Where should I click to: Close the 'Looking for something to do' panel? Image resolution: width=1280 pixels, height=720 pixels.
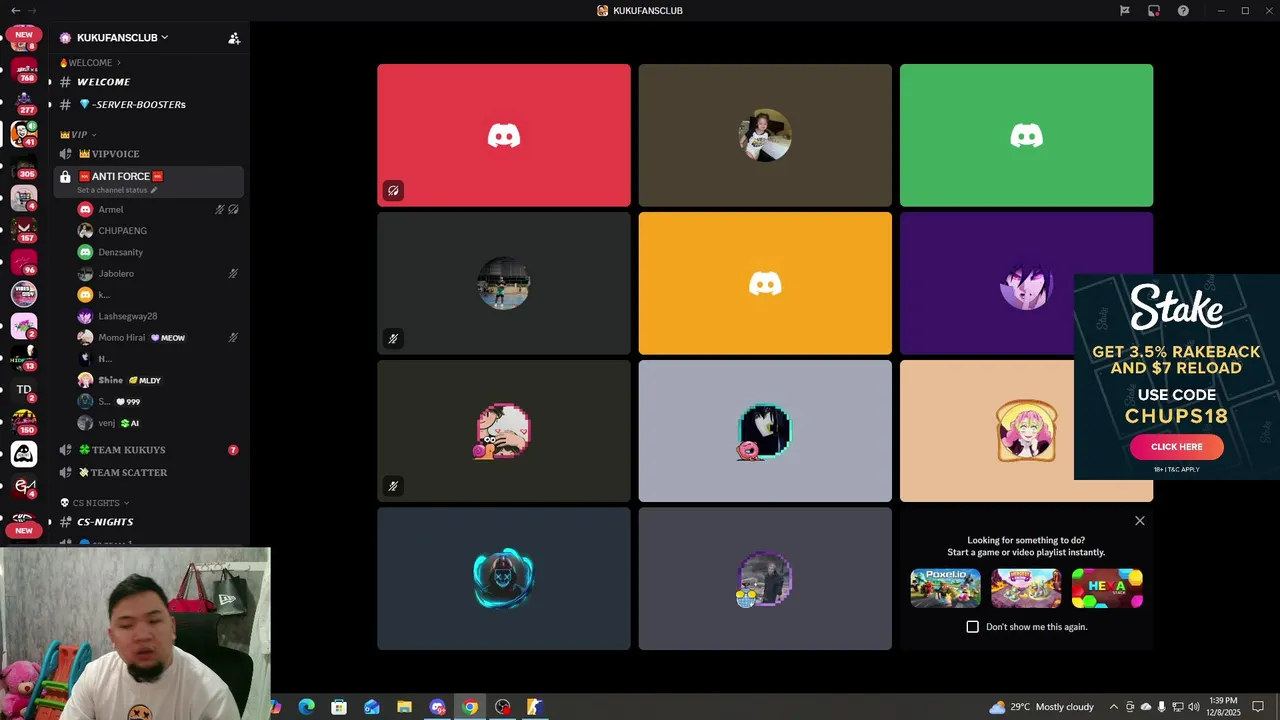(1139, 521)
